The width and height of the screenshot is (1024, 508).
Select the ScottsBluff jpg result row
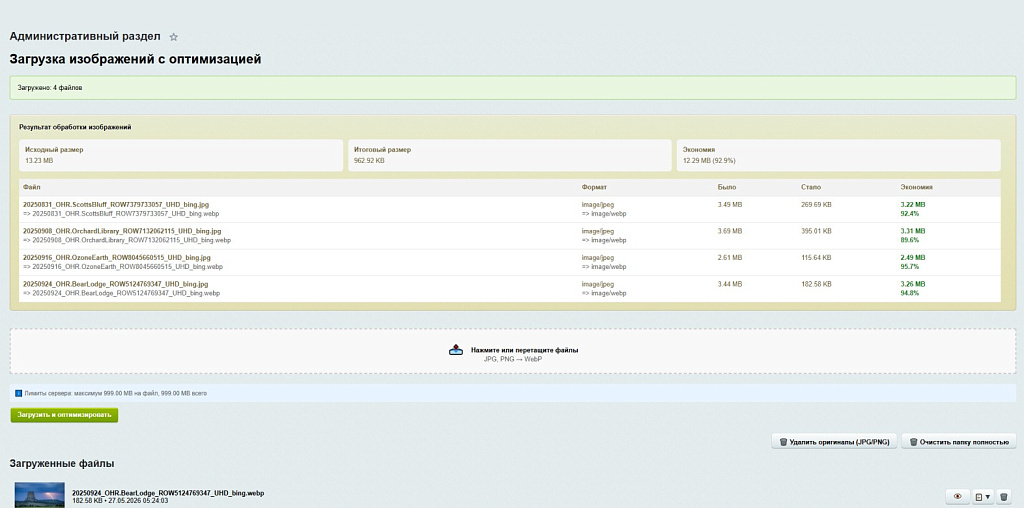[509, 209]
